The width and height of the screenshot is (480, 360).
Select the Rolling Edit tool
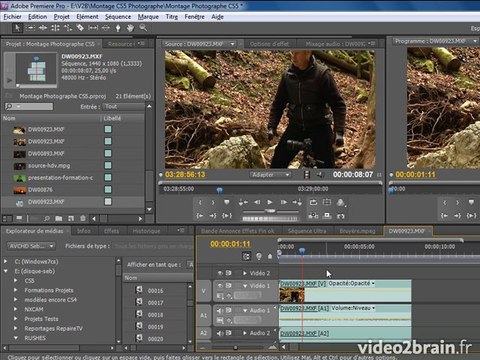coord(55,28)
